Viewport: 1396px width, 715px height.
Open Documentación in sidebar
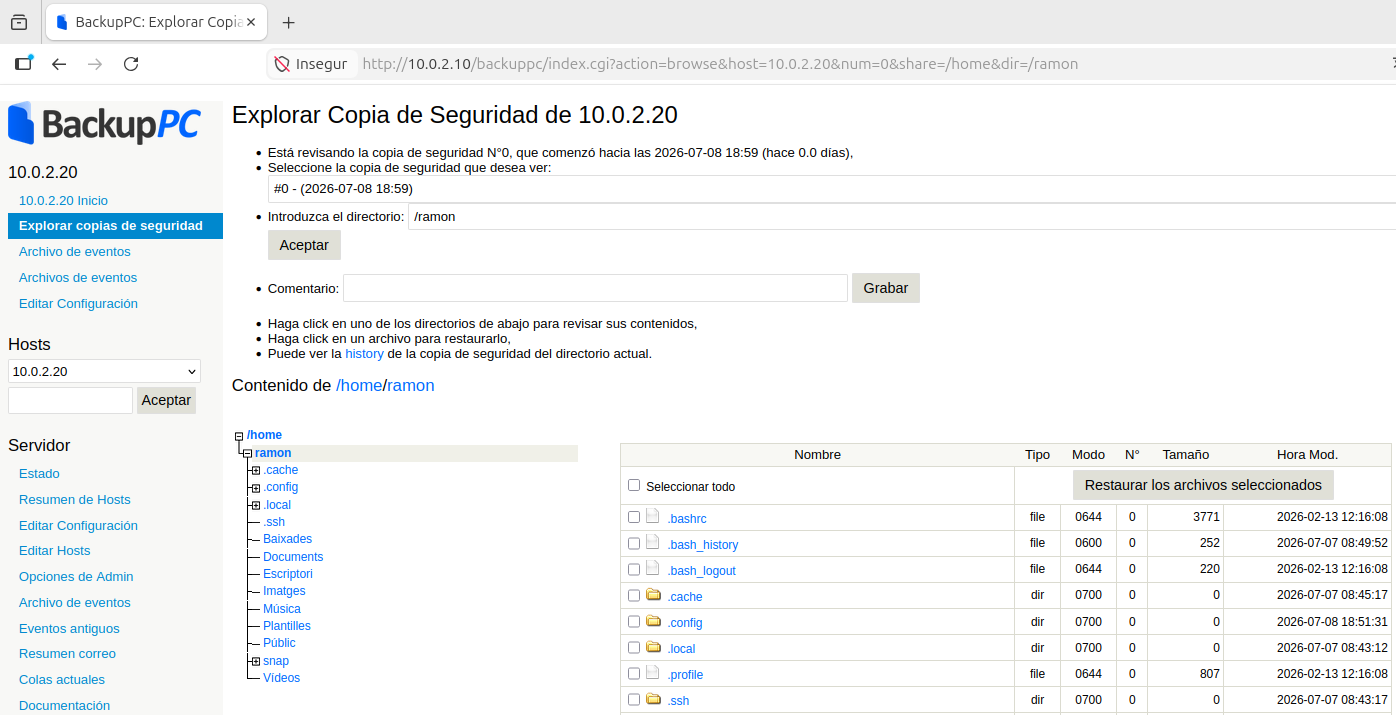(x=64, y=705)
